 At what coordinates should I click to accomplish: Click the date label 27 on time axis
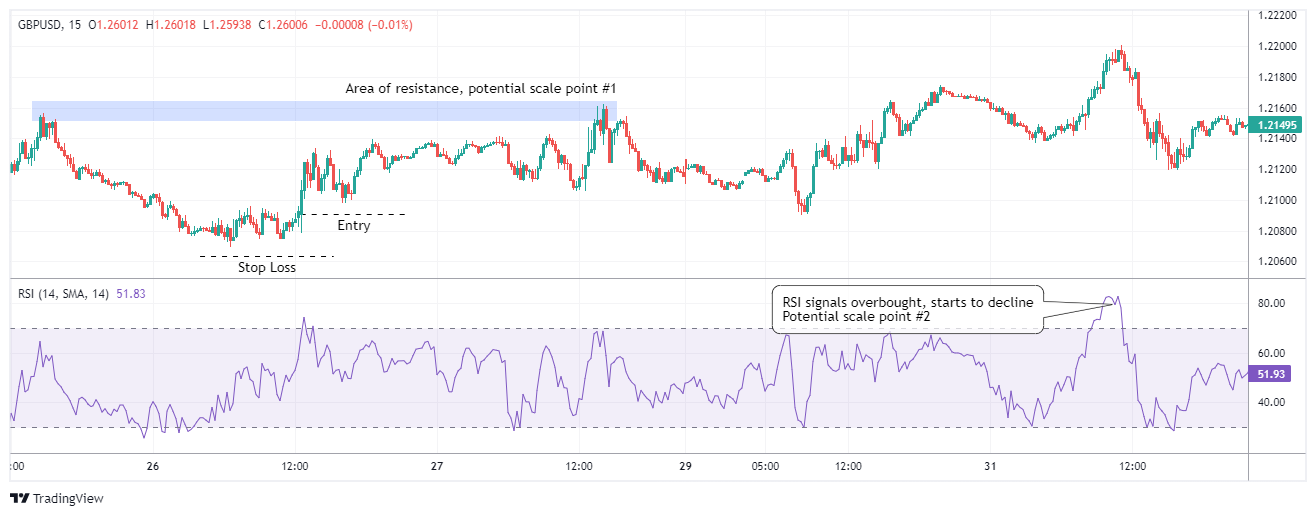tap(437, 466)
